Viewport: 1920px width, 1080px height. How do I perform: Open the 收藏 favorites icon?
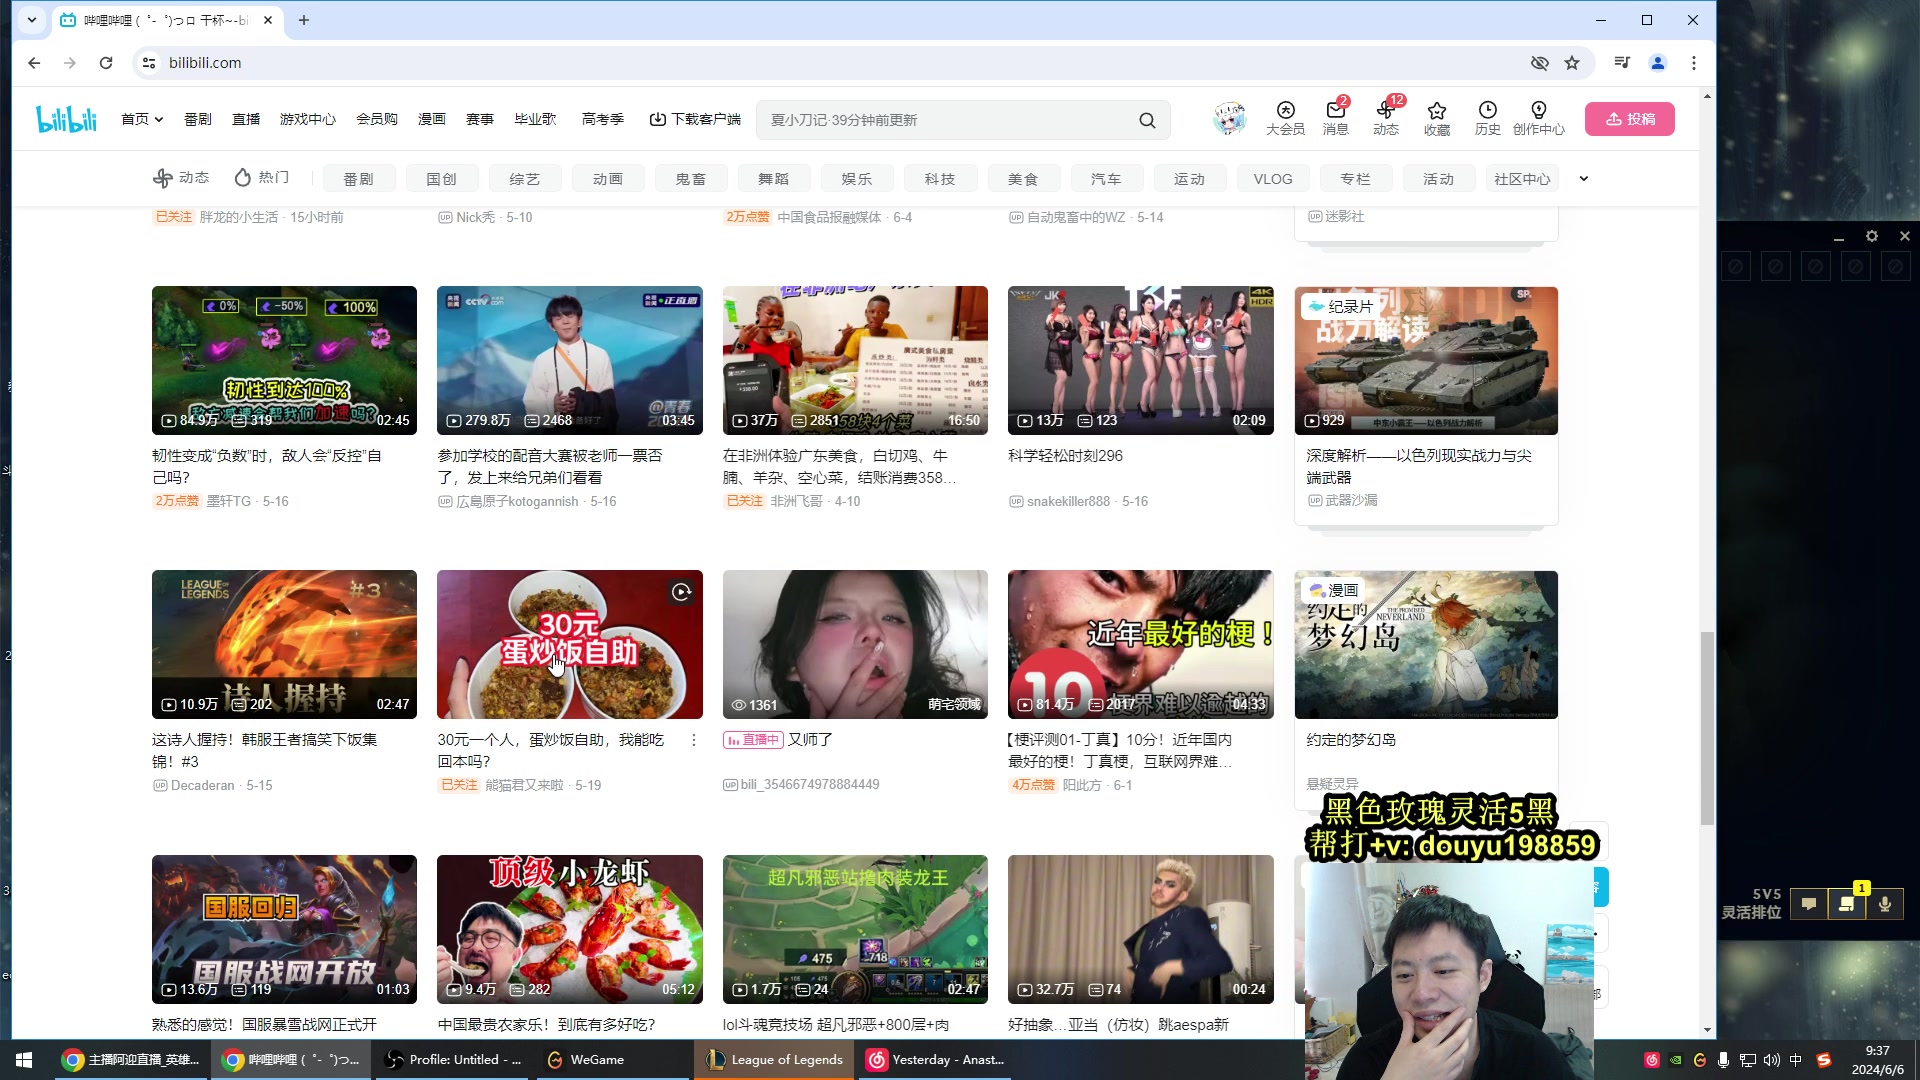[x=1437, y=112]
